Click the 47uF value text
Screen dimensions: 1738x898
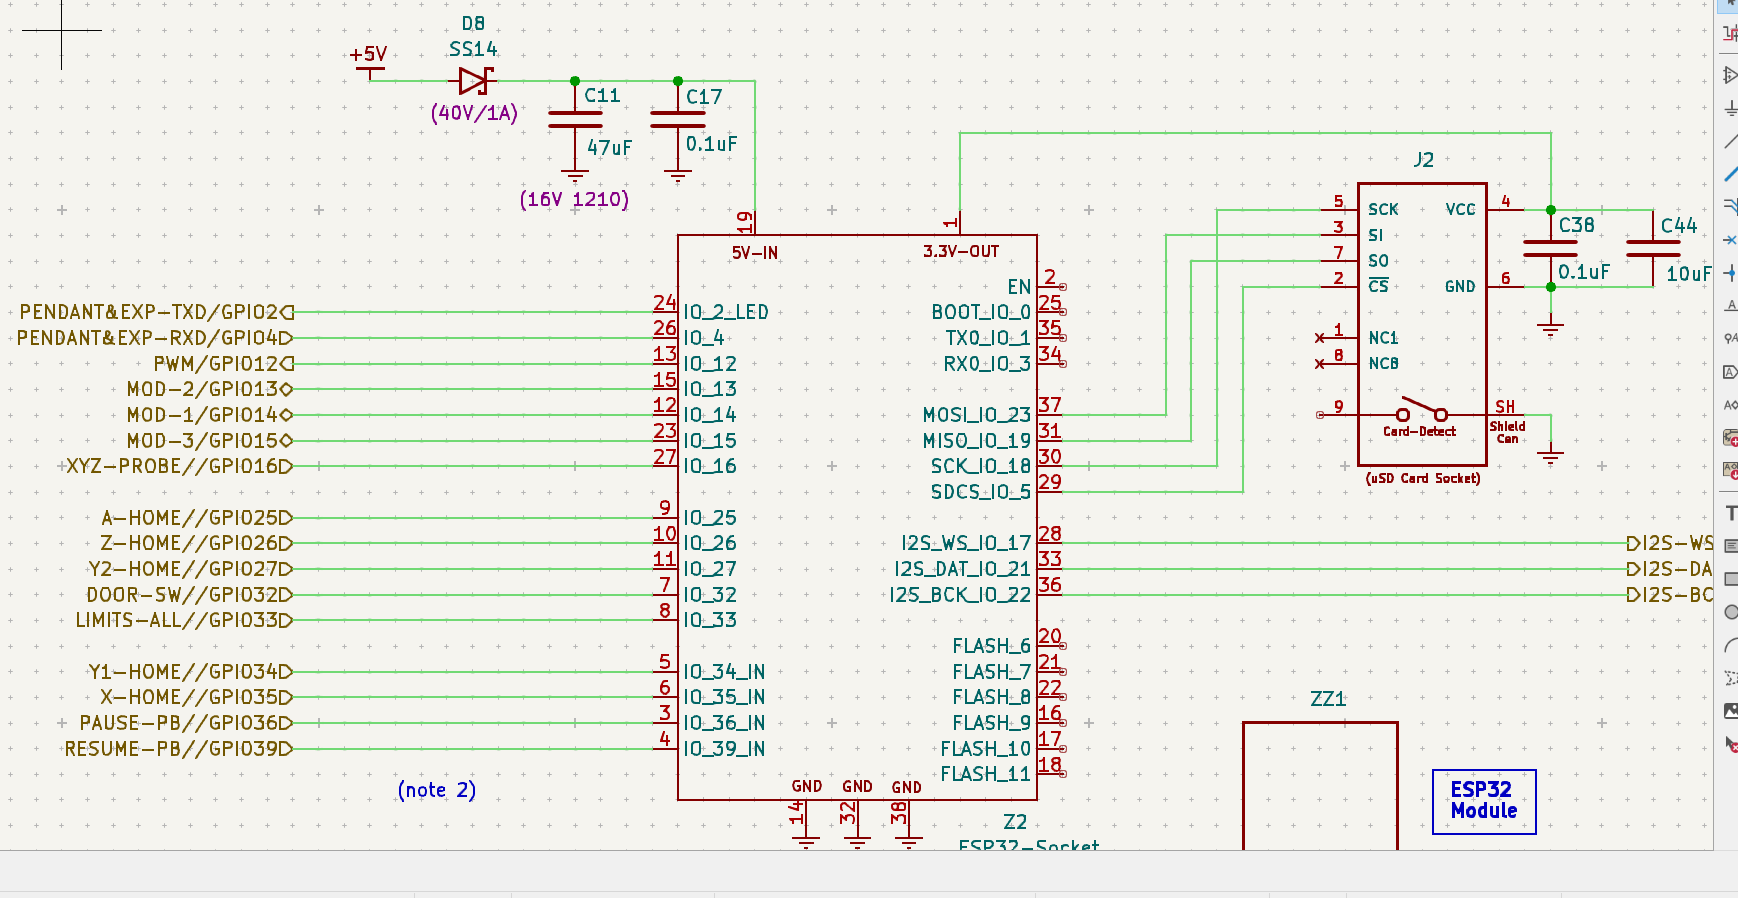(609, 148)
